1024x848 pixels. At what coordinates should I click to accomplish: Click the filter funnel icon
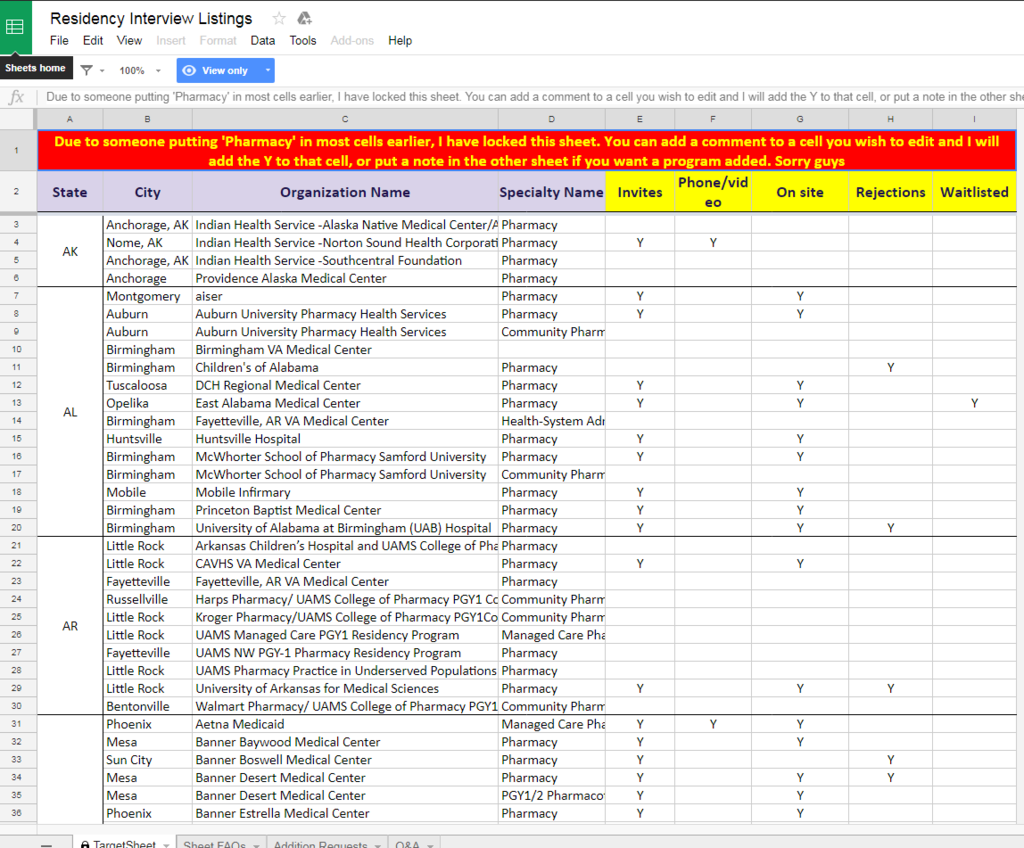coord(87,71)
